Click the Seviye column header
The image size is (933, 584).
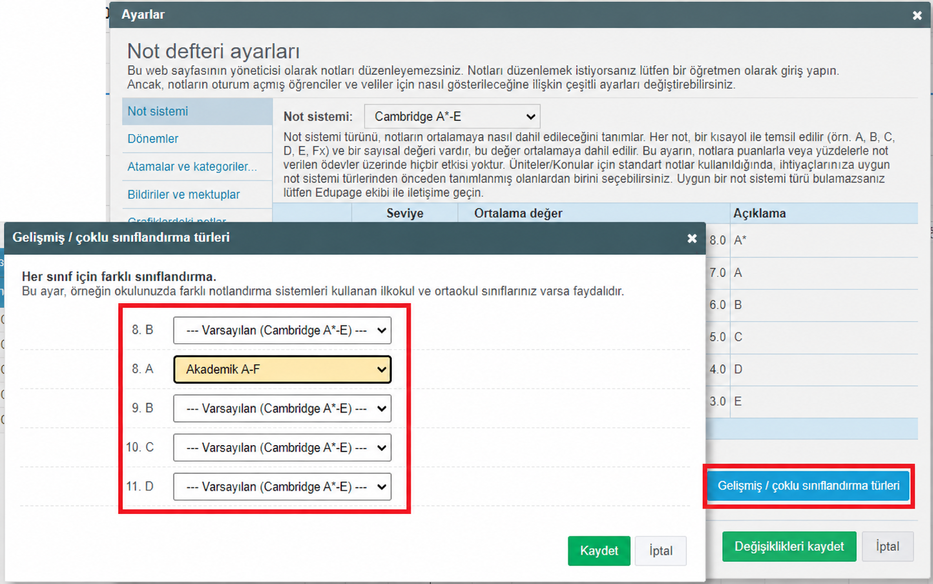pos(405,213)
